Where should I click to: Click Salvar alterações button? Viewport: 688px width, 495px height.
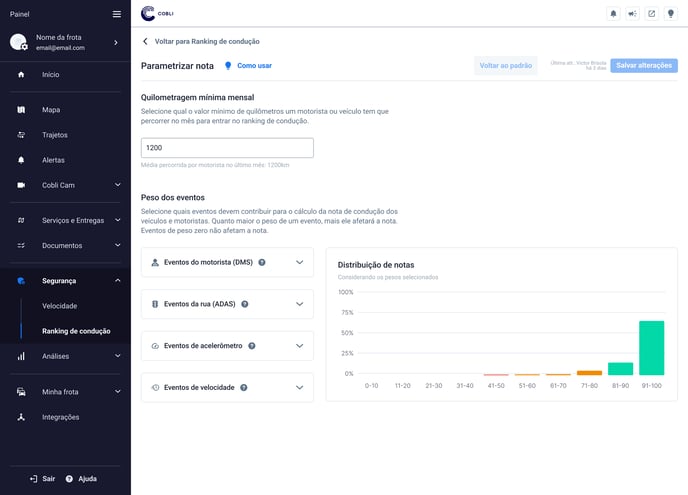point(644,65)
